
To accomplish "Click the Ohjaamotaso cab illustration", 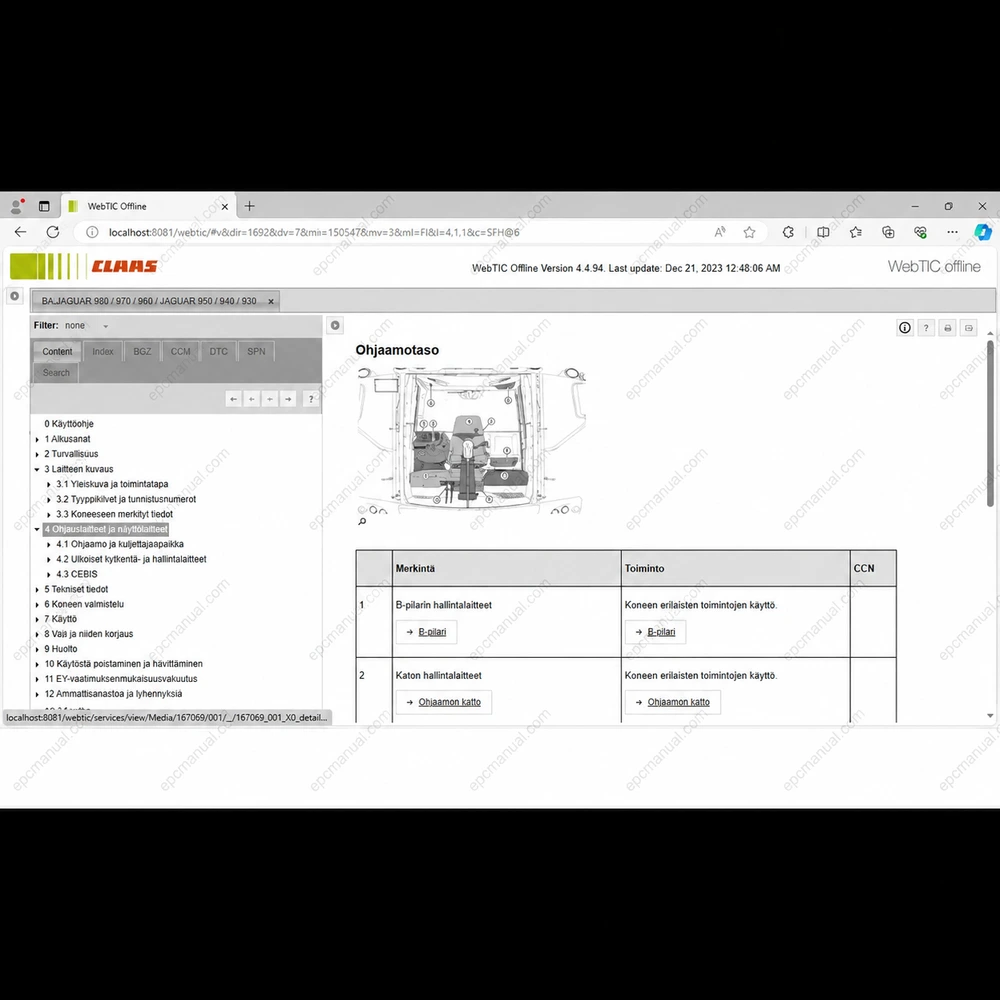I will pyautogui.click(x=471, y=440).
